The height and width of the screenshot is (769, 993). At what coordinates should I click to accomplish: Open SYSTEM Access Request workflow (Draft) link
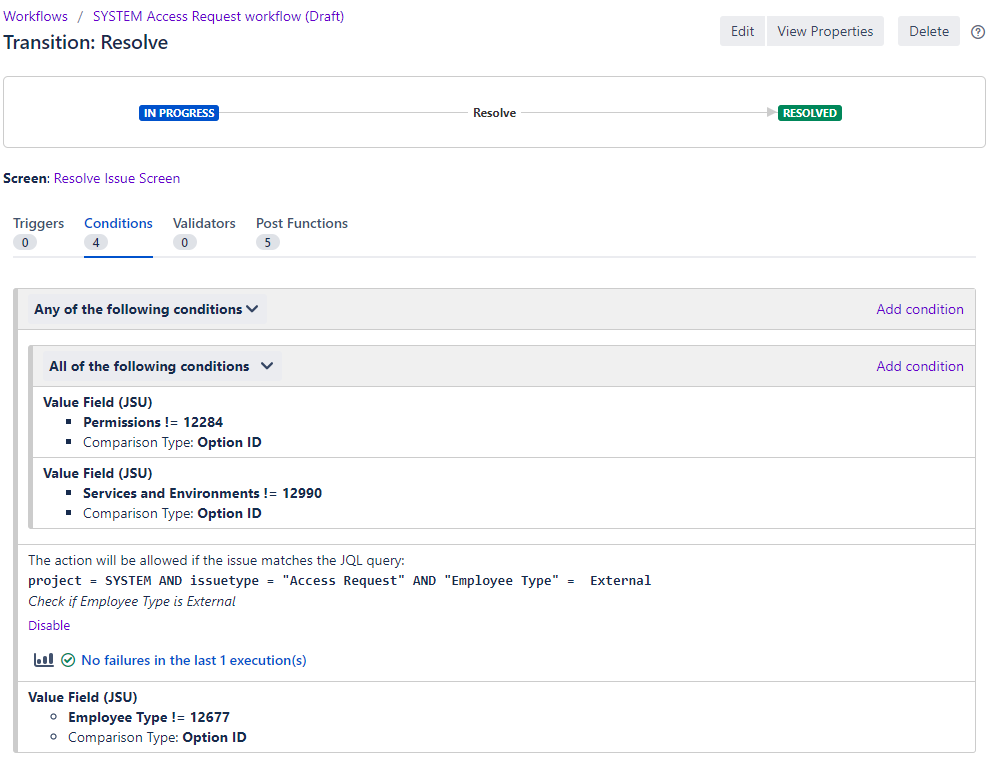218,16
